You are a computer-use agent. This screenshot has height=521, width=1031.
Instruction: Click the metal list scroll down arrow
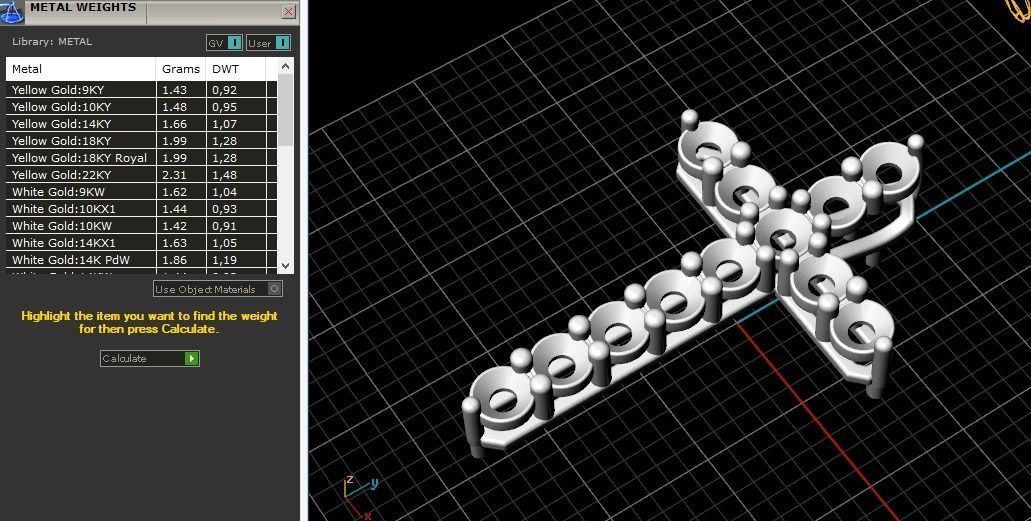coord(285,265)
